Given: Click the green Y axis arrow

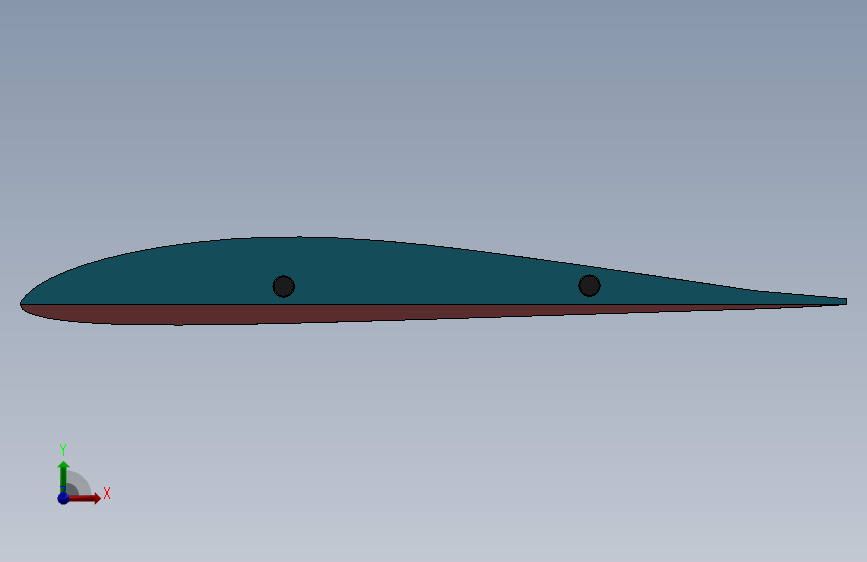Looking at the screenshot, I should tap(63, 476).
